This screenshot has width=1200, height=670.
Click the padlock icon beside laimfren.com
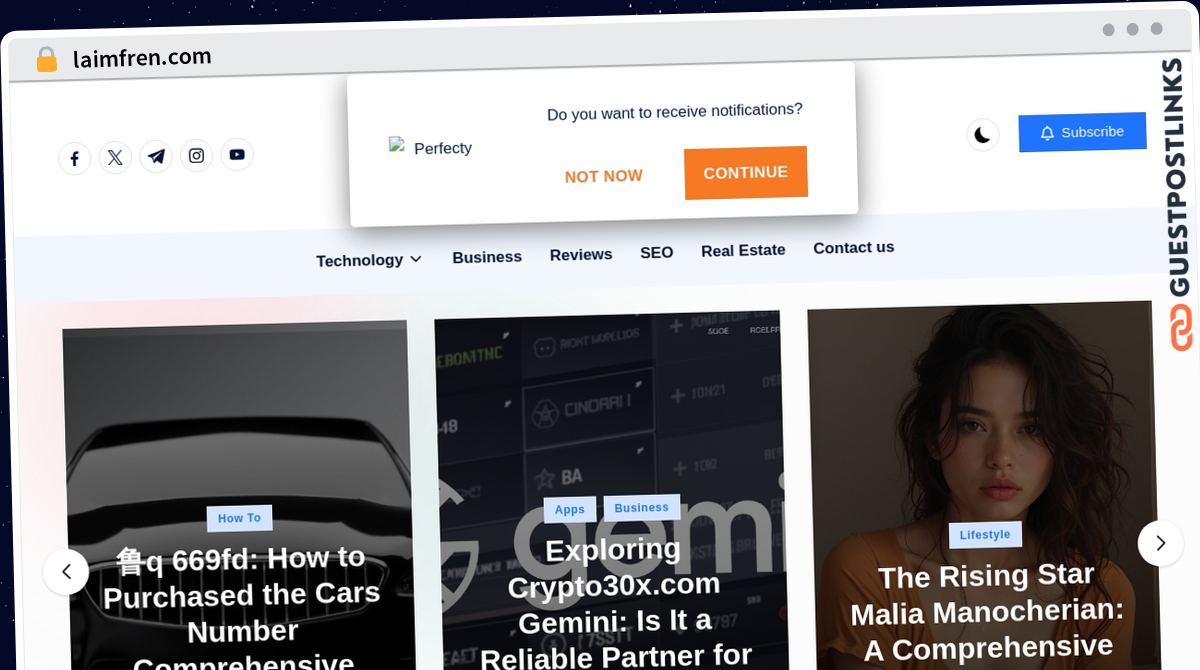tap(46, 59)
